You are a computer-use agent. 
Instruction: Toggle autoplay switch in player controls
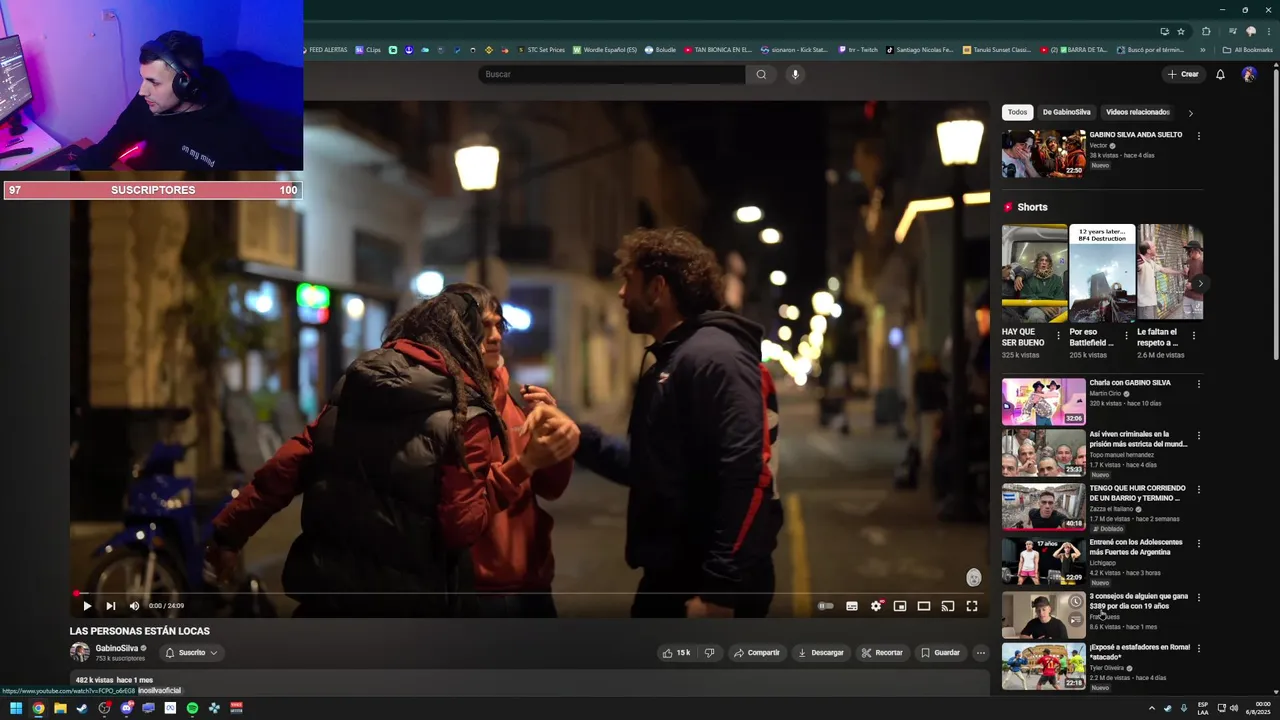point(825,606)
